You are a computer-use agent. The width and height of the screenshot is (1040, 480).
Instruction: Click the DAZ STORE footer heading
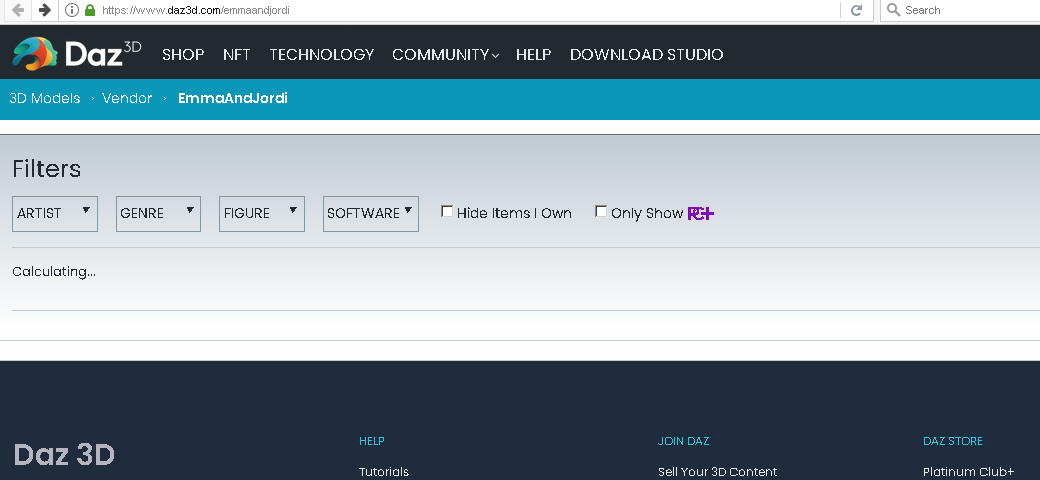(x=952, y=441)
